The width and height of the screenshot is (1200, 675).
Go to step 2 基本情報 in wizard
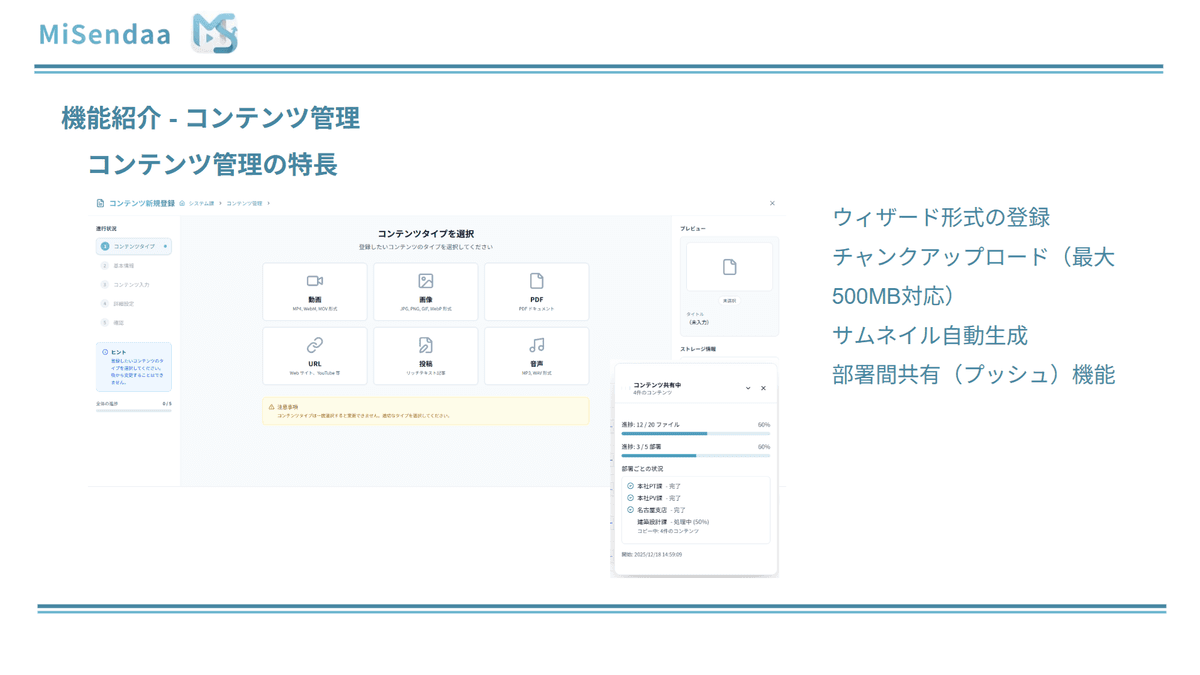point(123,266)
